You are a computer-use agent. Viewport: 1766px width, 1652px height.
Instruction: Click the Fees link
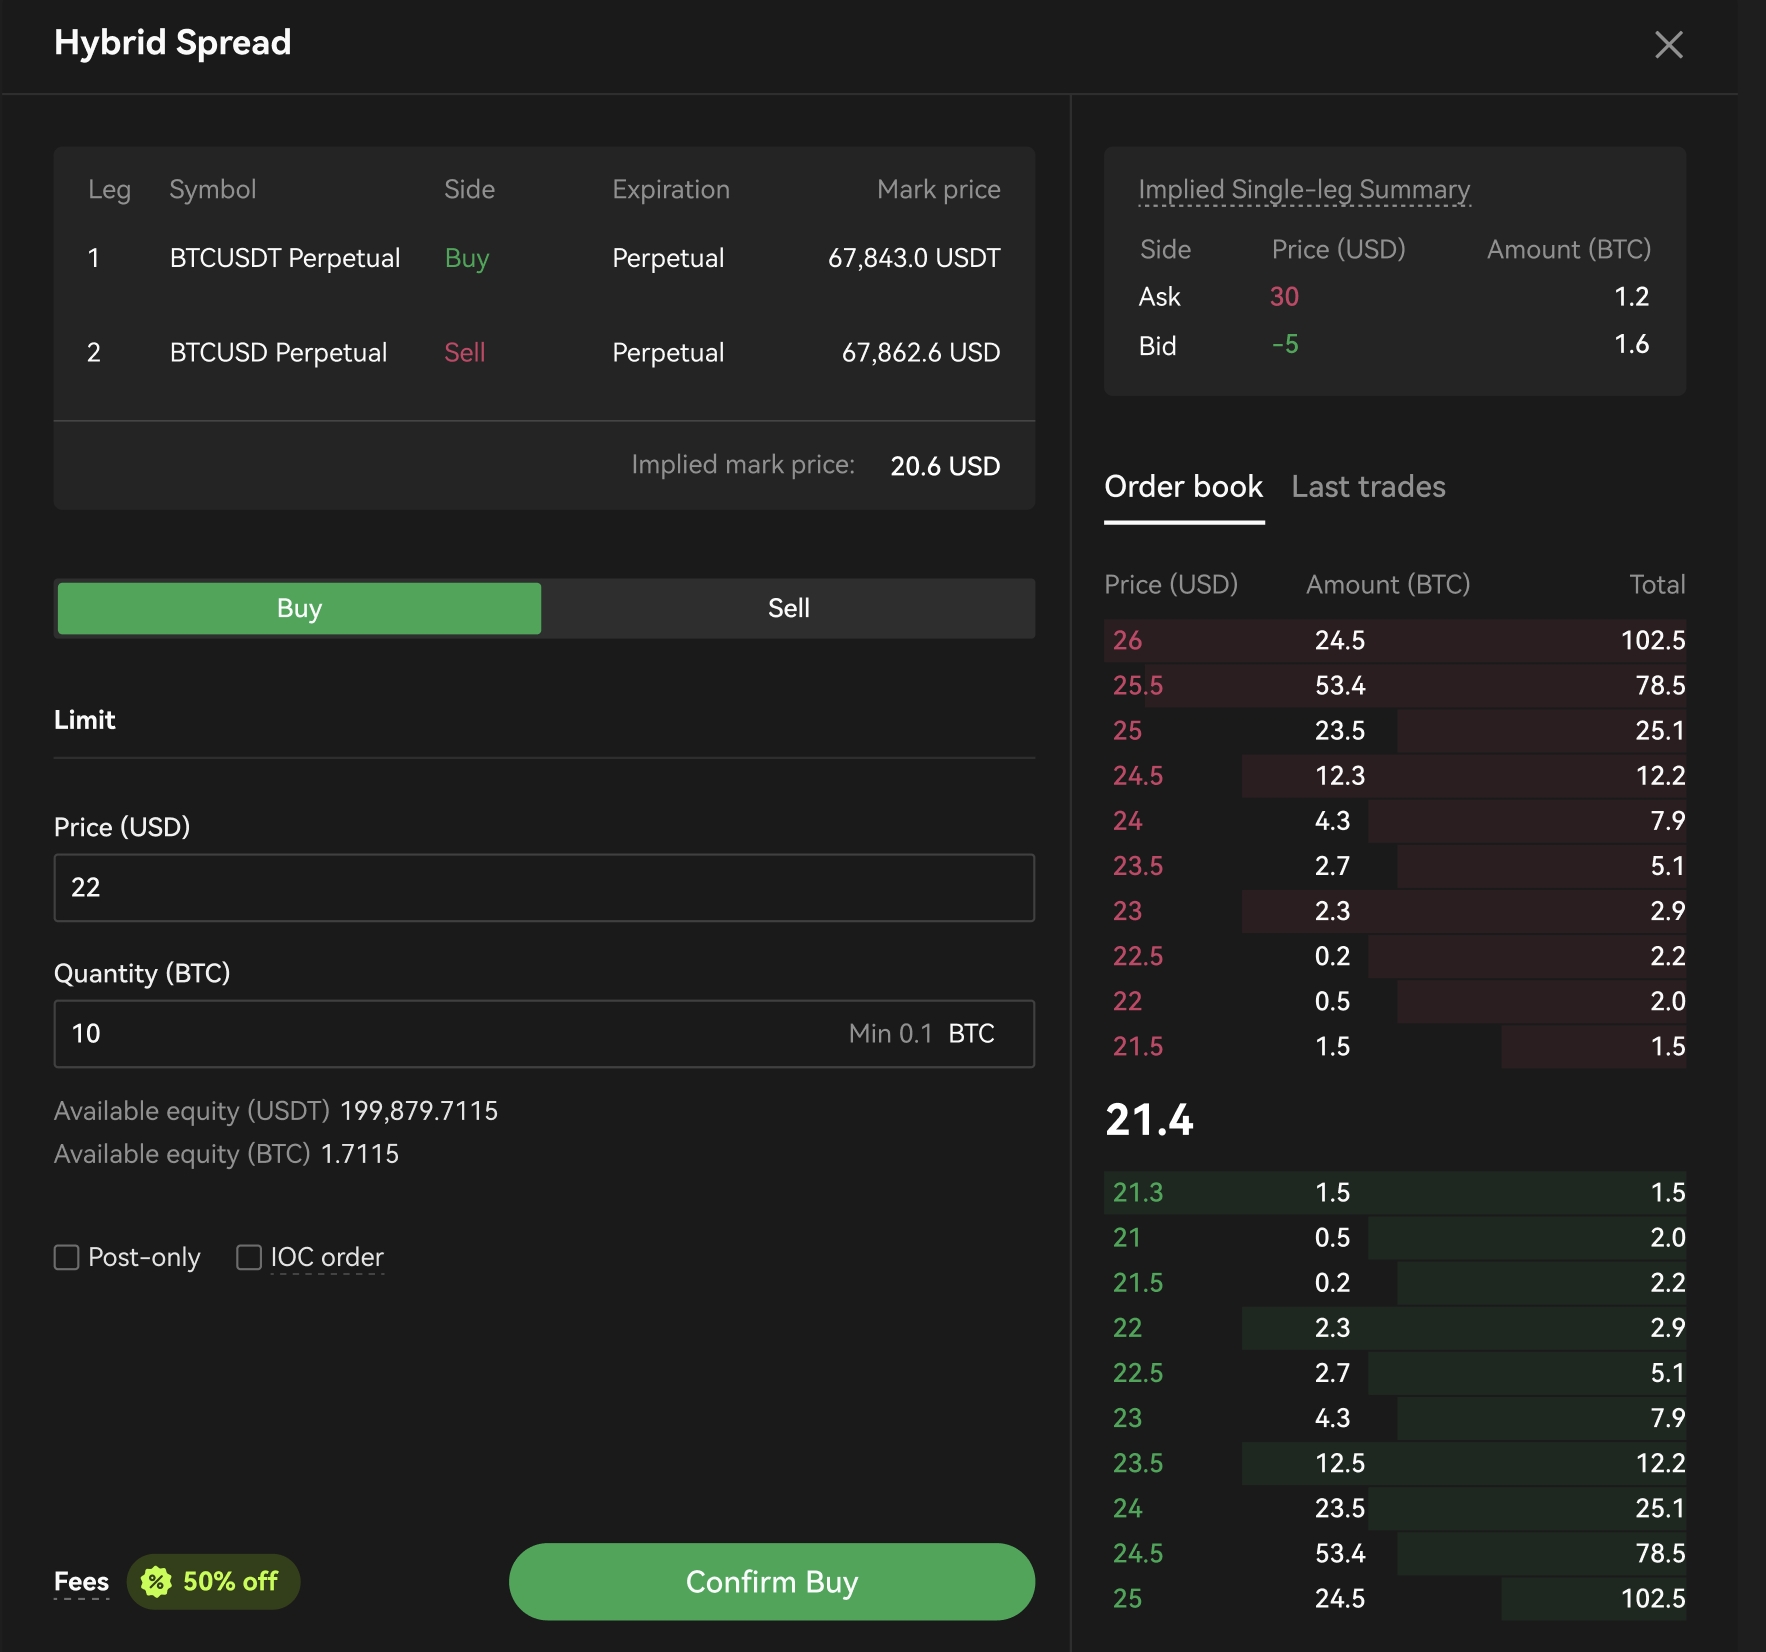pos(81,1581)
